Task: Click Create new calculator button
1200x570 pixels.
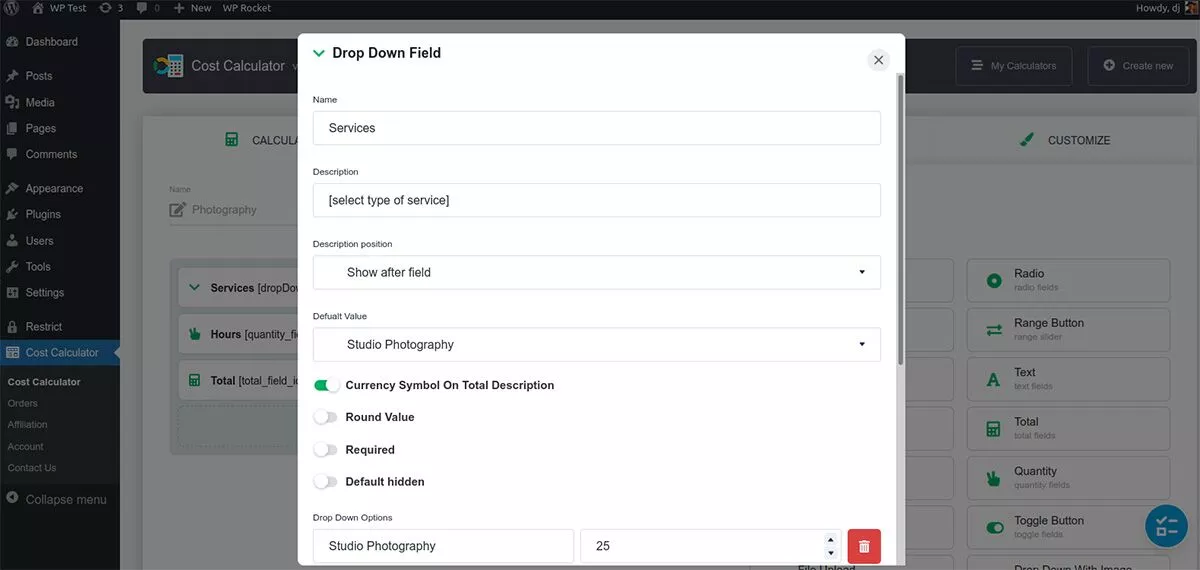Action: [x=1138, y=66]
